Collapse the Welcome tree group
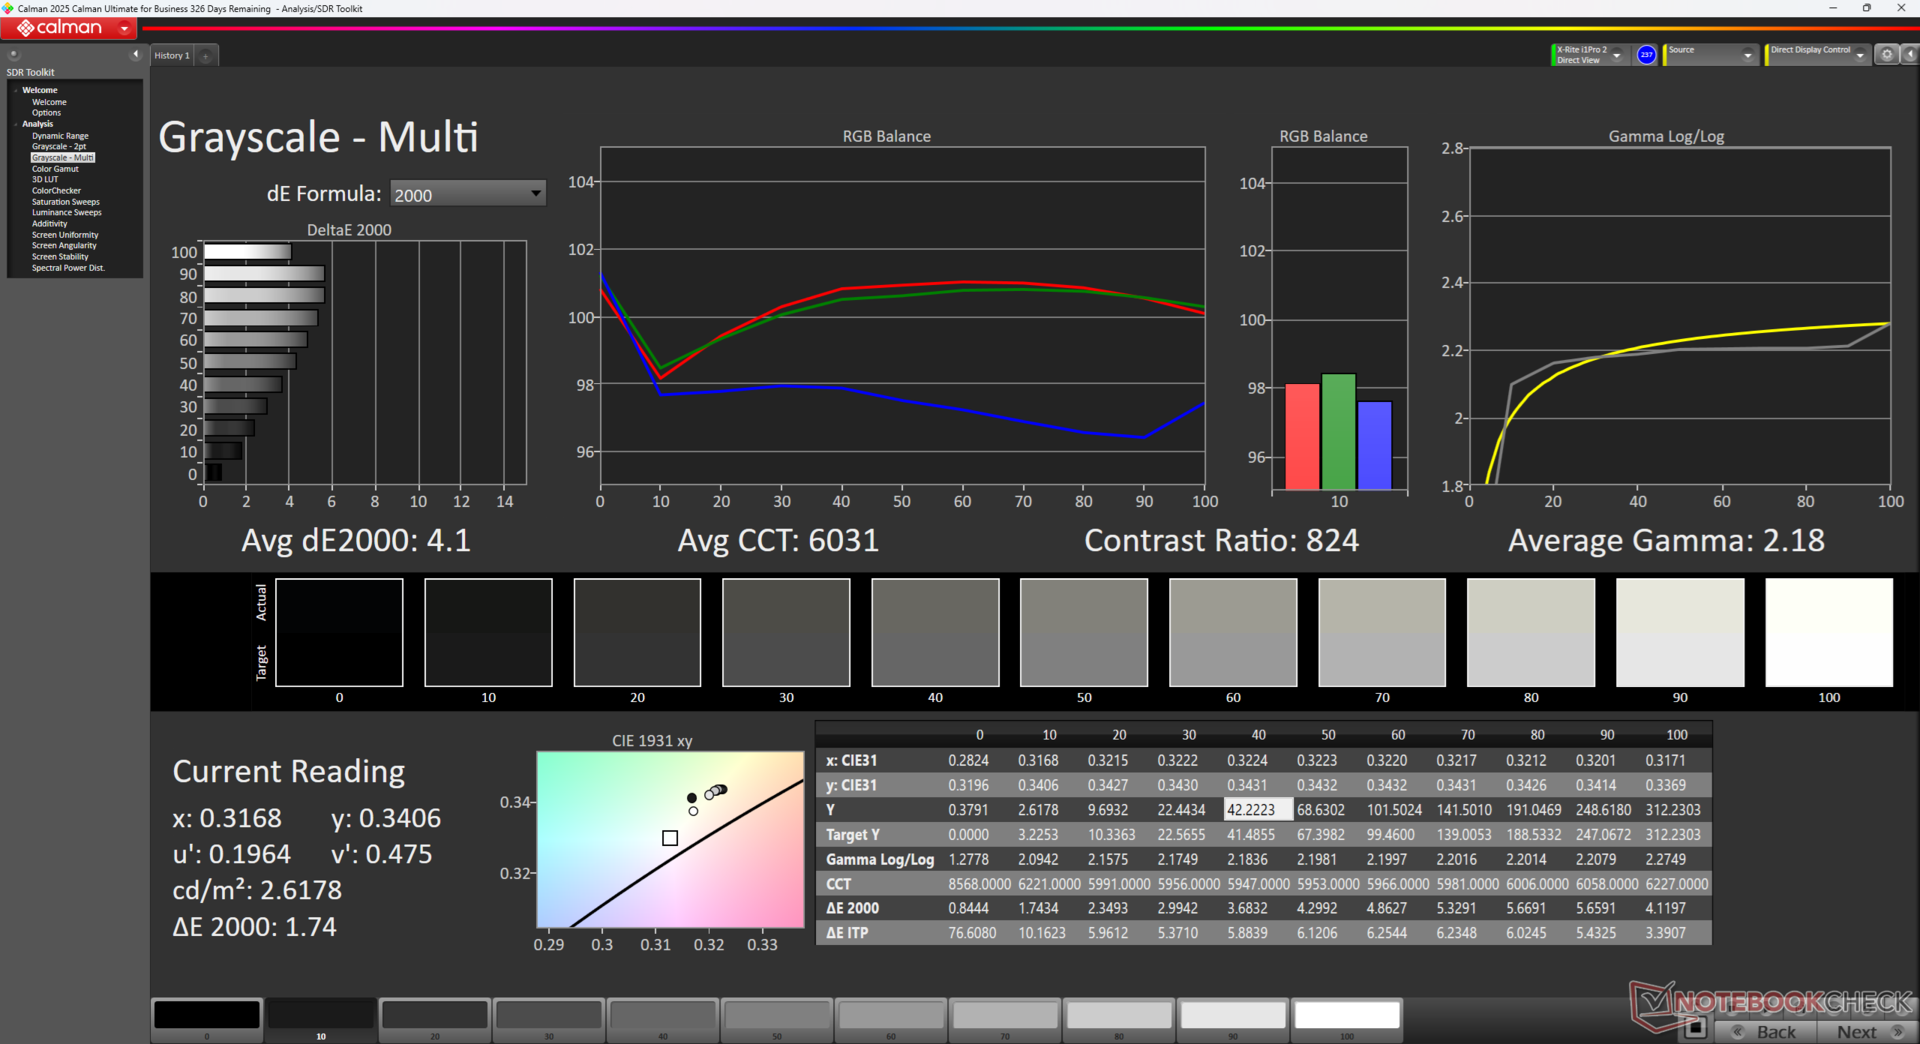This screenshot has height=1044, width=1920. pyautogui.click(x=16, y=90)
